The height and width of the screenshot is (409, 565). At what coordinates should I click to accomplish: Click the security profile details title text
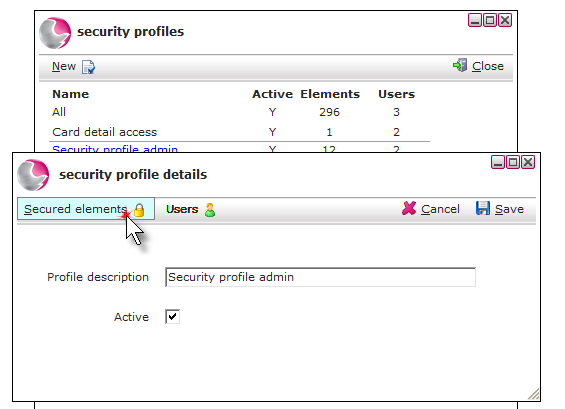coord(133,175)
